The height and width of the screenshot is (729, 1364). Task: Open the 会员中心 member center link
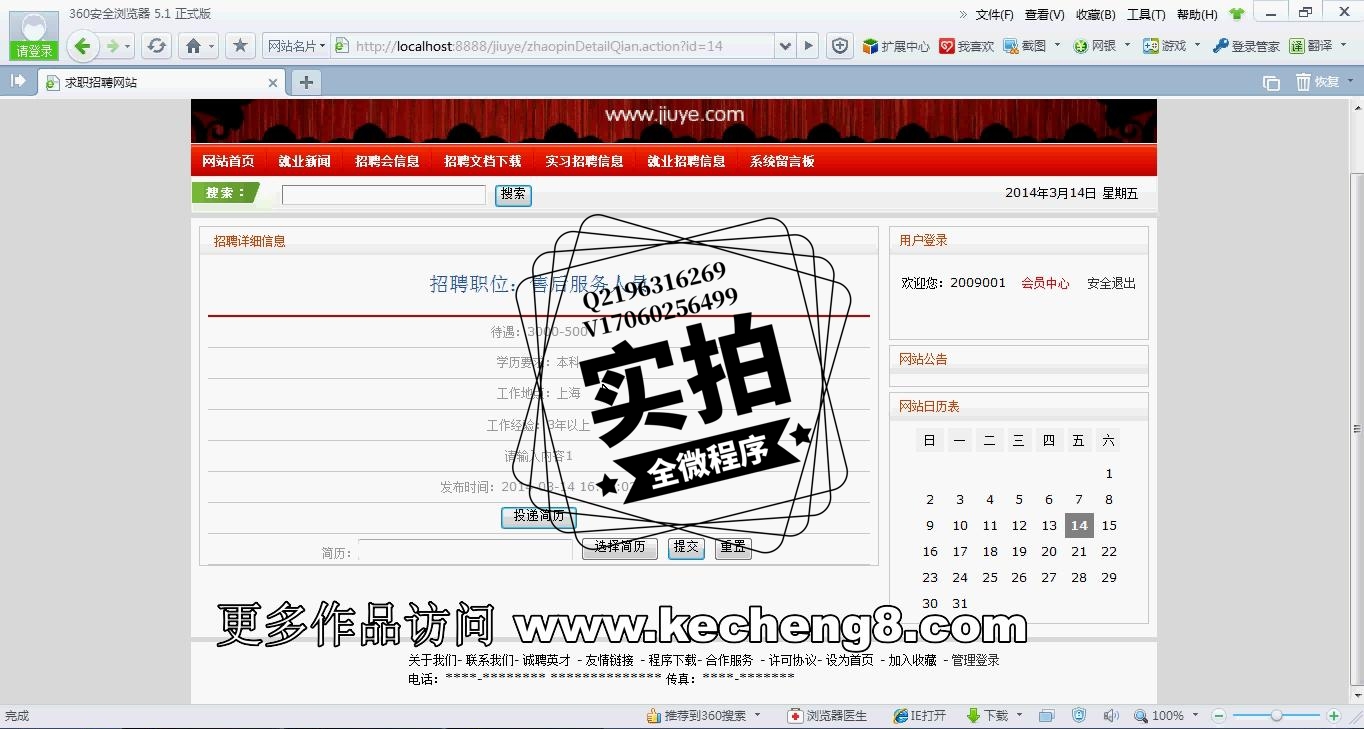[x=1045, y=284]
